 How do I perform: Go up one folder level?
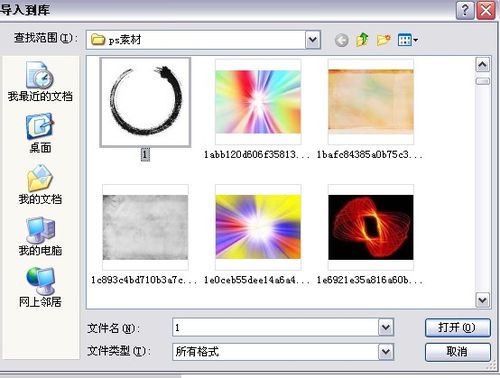[362, 40]
